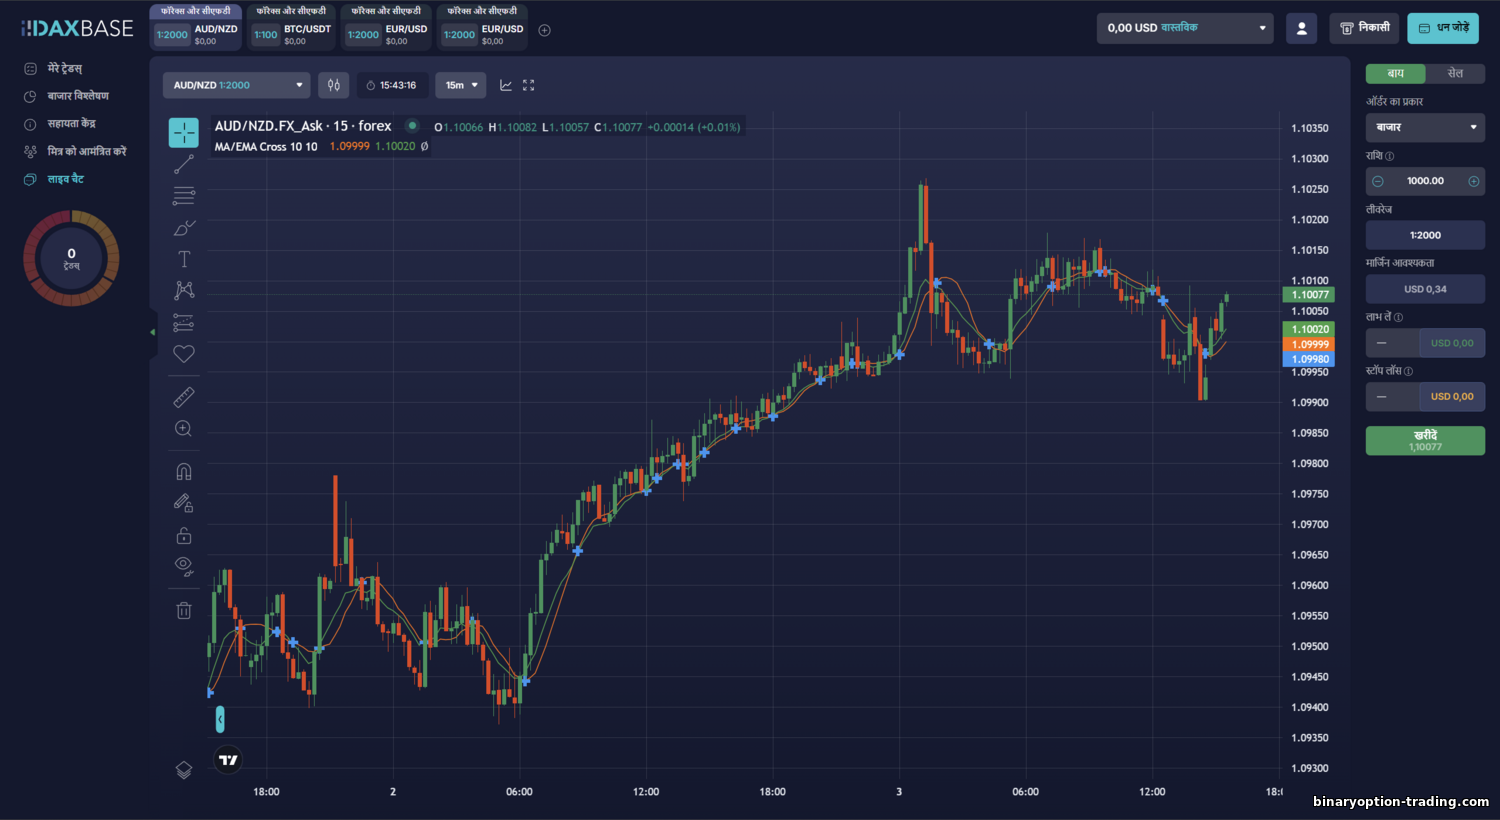1500x820 pixels.
Task: Select the text annotation tool
Action: tap(184, 259)
